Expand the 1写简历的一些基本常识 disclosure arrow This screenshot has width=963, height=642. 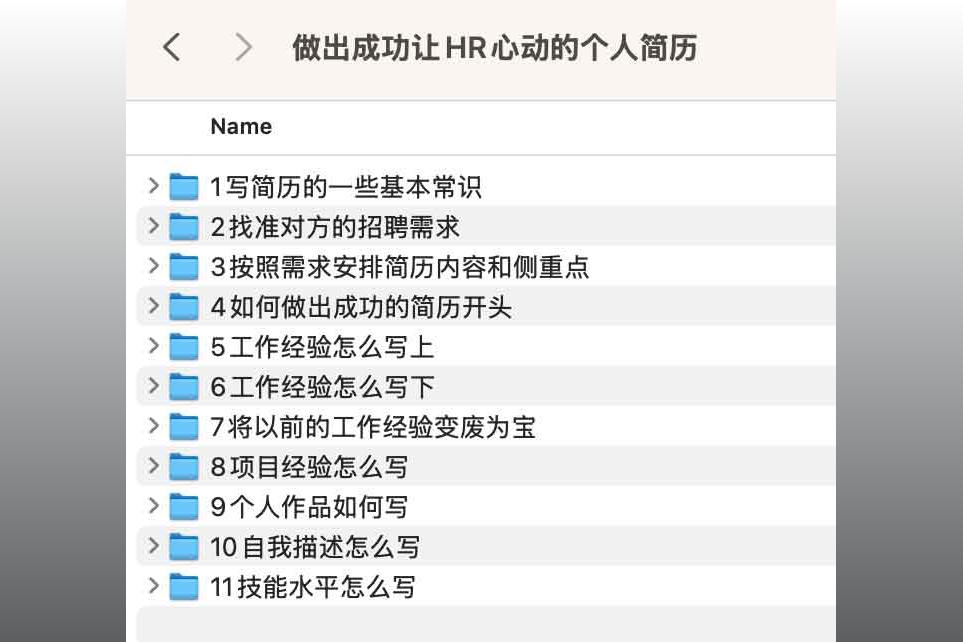[x=154, y=185]
